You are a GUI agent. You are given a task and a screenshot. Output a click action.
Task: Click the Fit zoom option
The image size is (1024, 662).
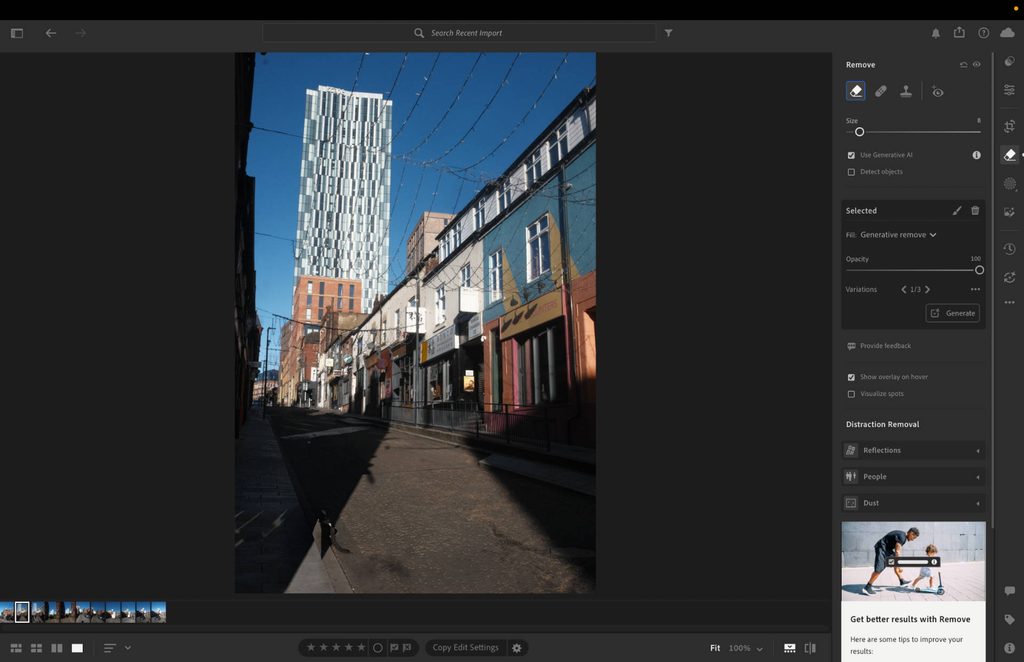coord(715,648)
